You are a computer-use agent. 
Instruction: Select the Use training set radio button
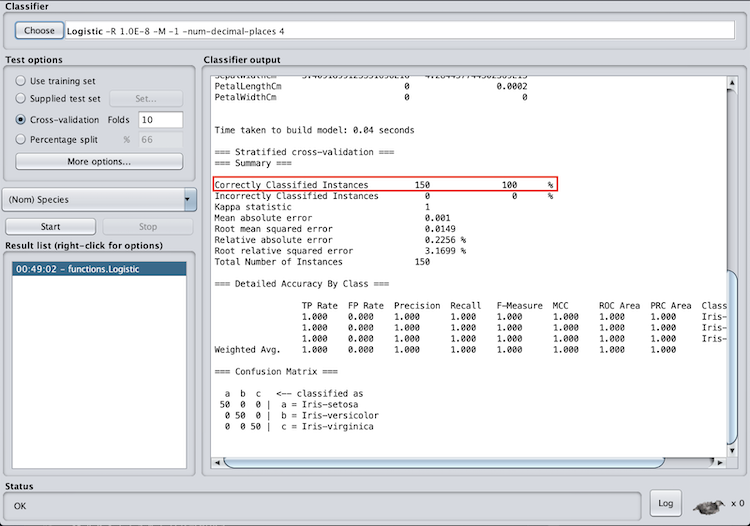[20, 81]
